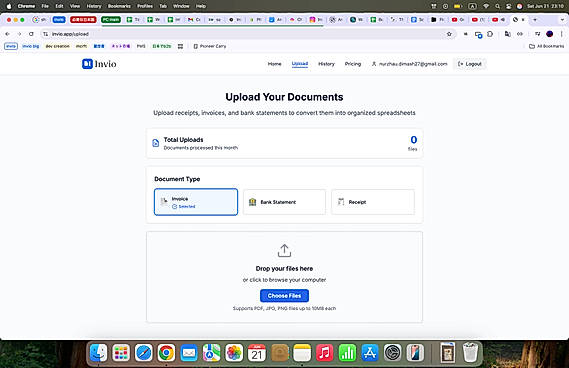Open the apps grid icon in bookmarks bar
This screenshot has height=368, width=569.
pyautogui.click(x=180, y=46)
